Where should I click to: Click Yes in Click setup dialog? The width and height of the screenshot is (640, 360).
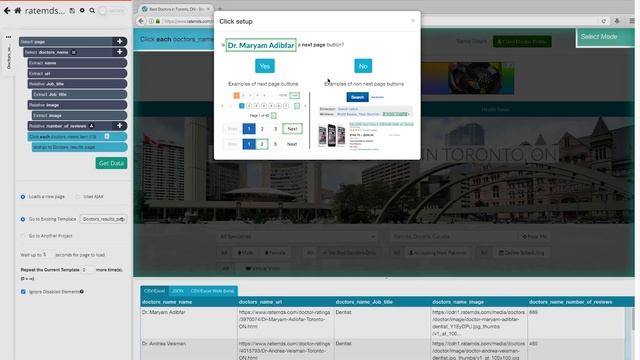(x=265, y=66)
